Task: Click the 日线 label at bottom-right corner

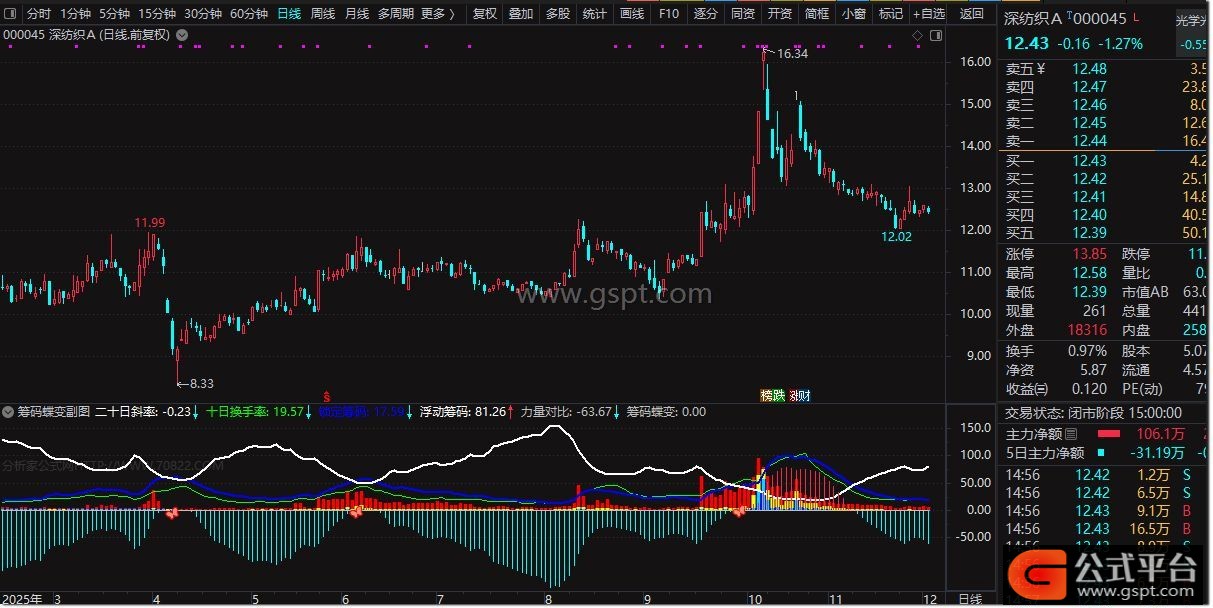Action: tap(969, 598)
